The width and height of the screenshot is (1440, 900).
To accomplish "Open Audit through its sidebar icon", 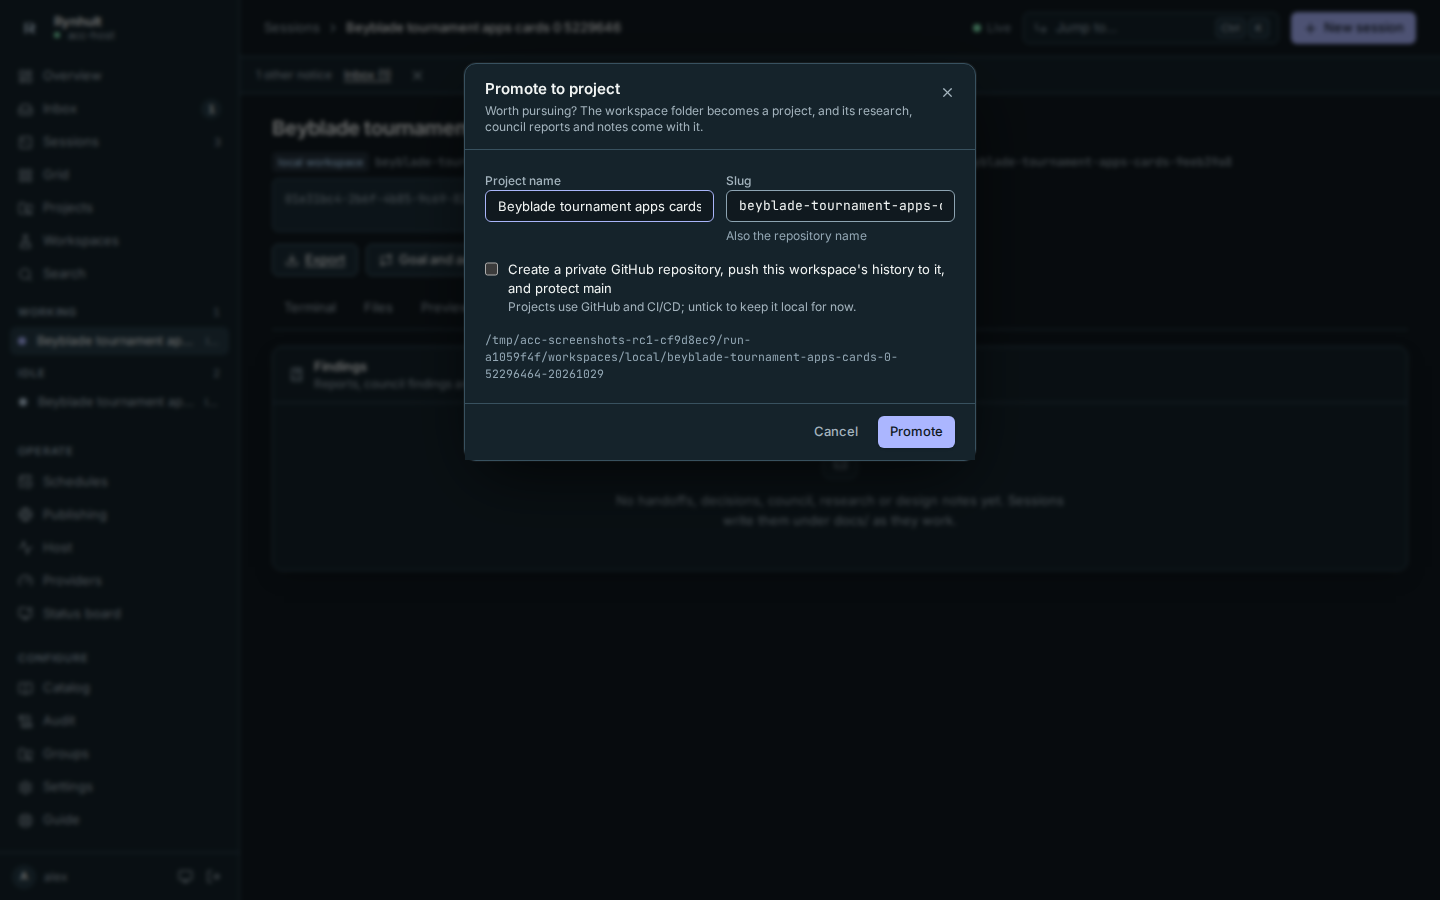I will coord(26,721).
